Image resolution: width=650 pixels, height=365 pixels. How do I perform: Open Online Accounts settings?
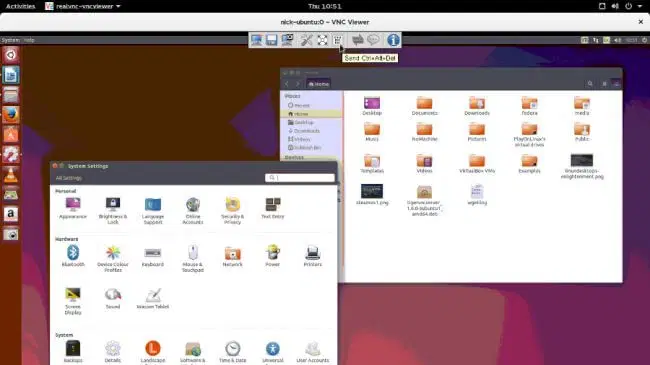point(193,211)
